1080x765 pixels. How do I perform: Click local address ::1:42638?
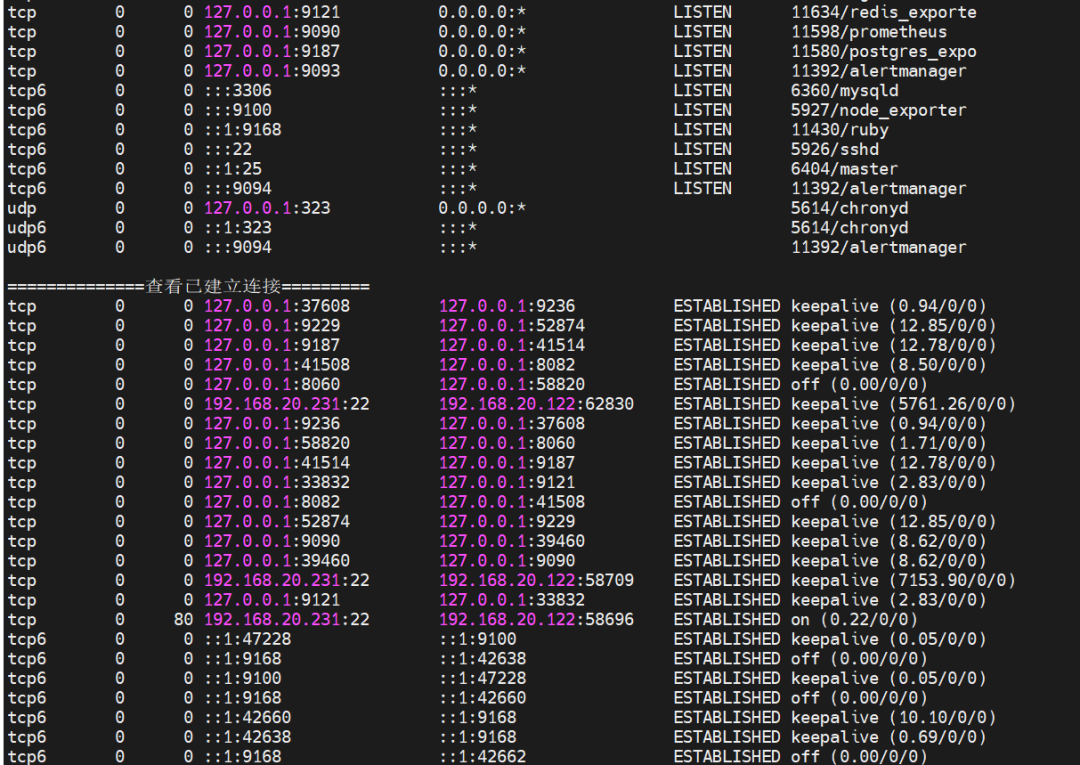(247, 737)
